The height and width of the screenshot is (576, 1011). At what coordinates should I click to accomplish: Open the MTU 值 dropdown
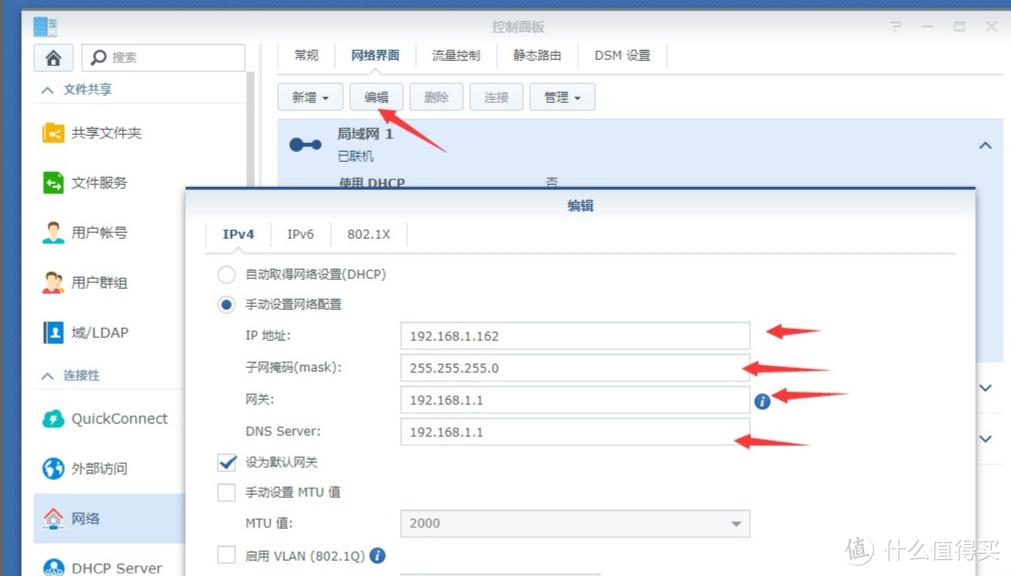coord(735,523)
